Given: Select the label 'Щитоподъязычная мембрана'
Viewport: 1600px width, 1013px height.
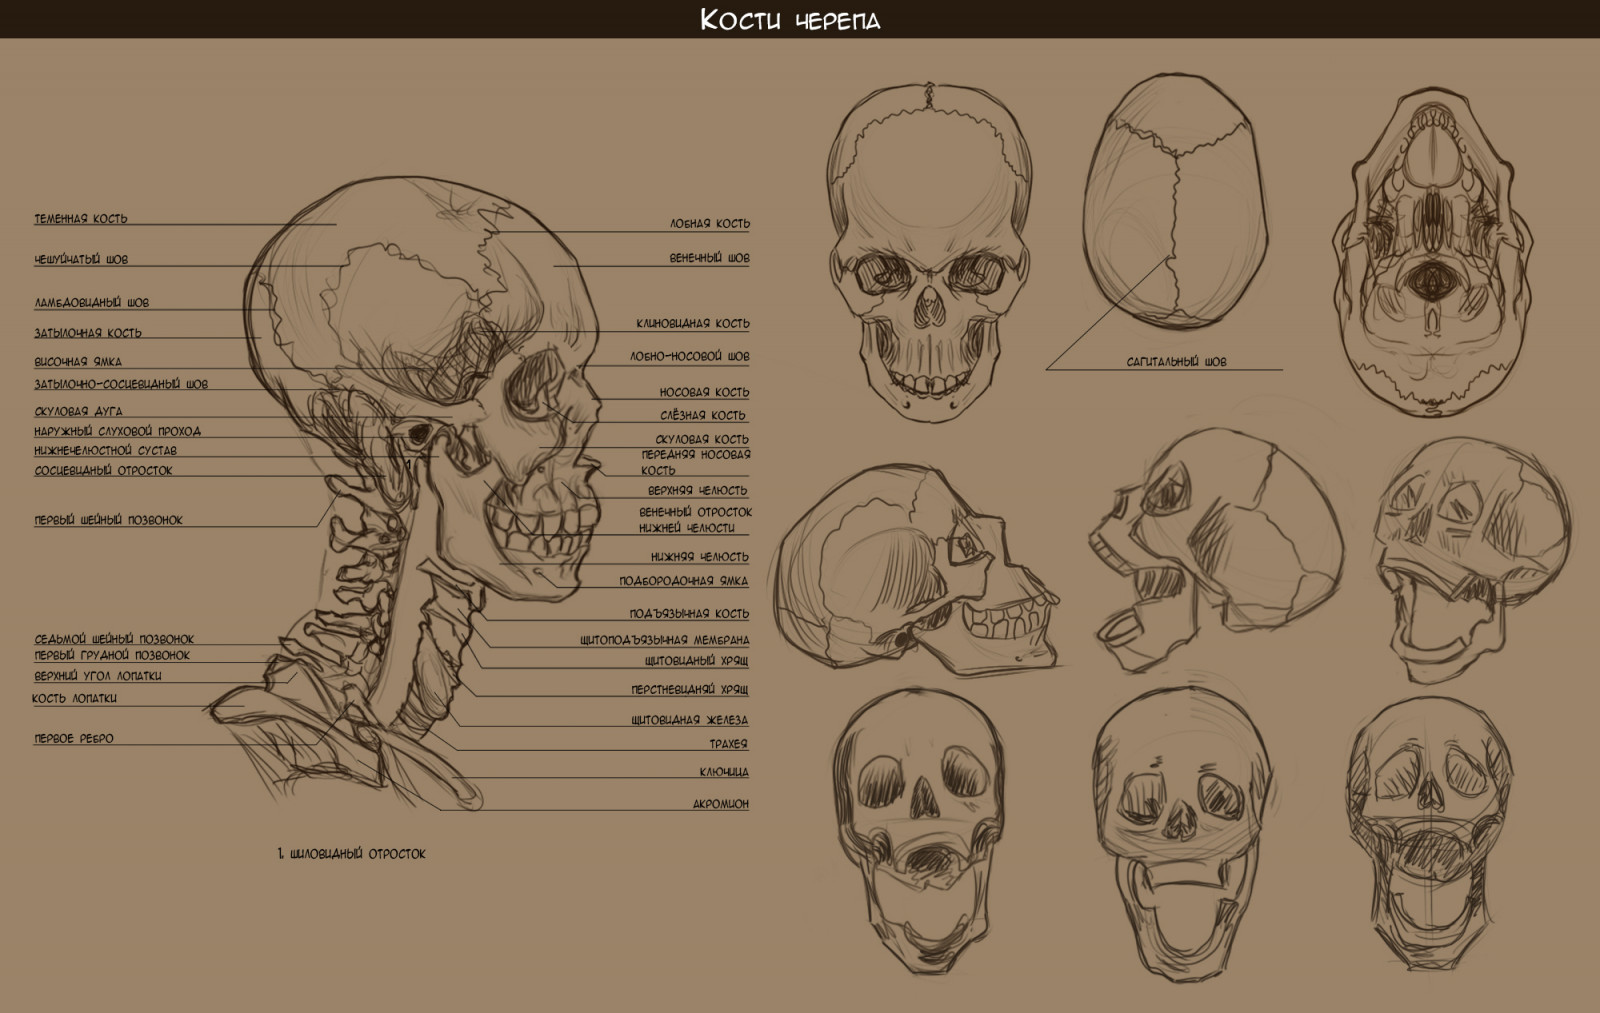Looking at the screenshot, I should point(665,640).
